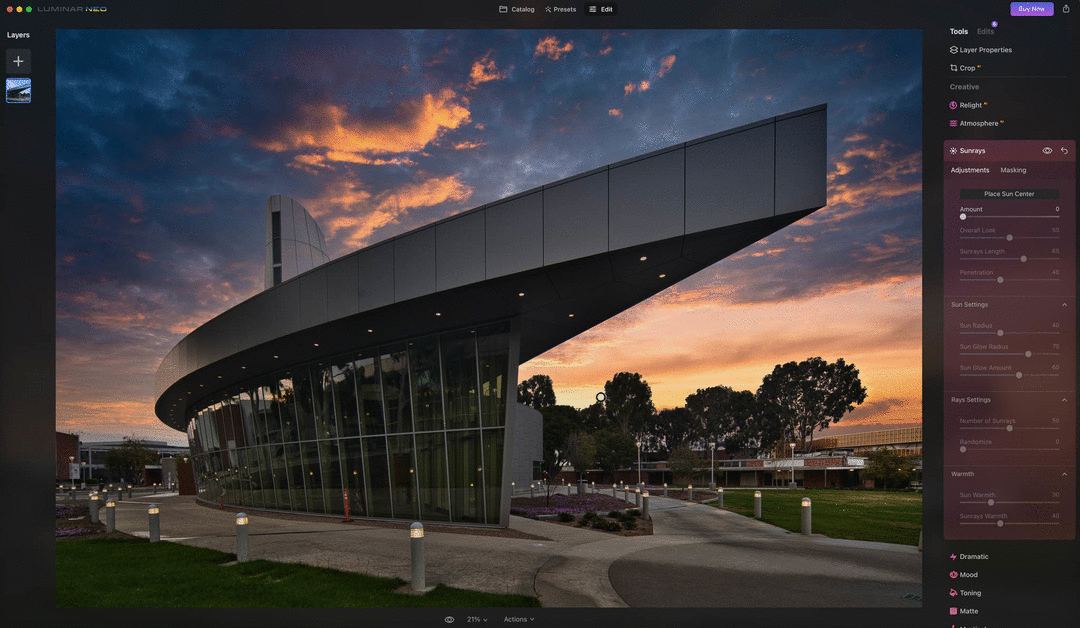Select the layer thumbnail in Layers panel
1080x628 pixels.
[x=18, y=91]
